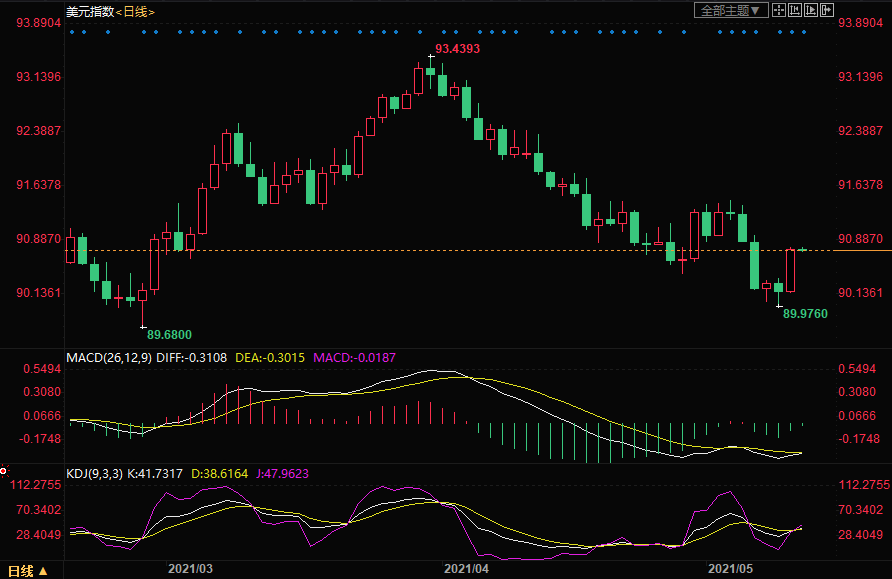Click the chart replay play icon
Viewport: 892px width, 579px height.
tap(811, 10)
